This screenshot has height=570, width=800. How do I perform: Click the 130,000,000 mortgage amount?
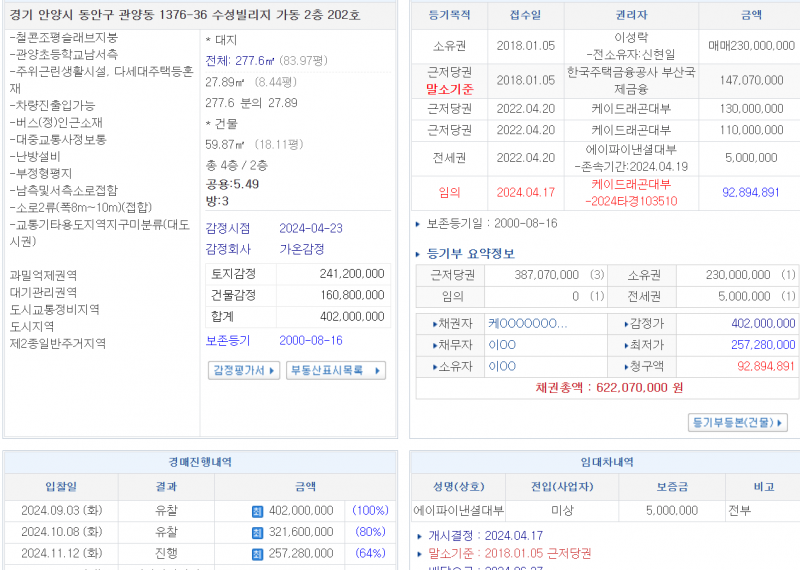(x=751, y=109)
